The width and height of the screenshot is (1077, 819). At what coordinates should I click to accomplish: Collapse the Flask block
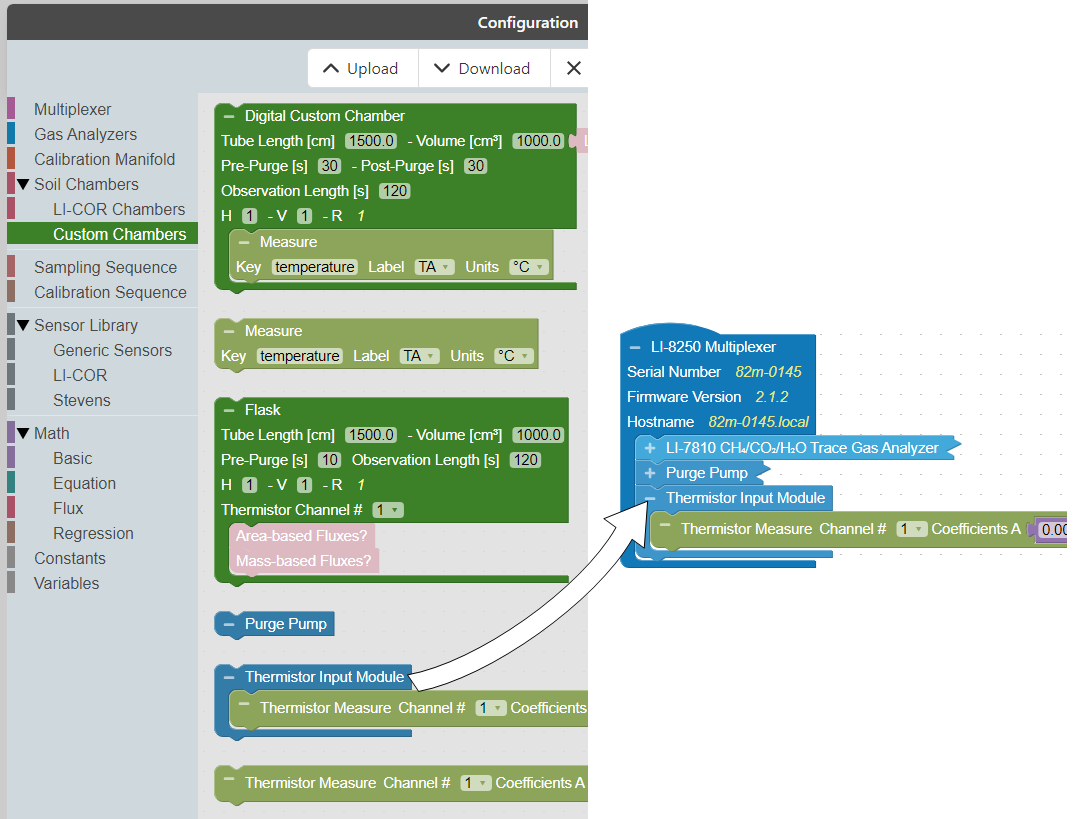pyautogui.click(x=229, y=410)
